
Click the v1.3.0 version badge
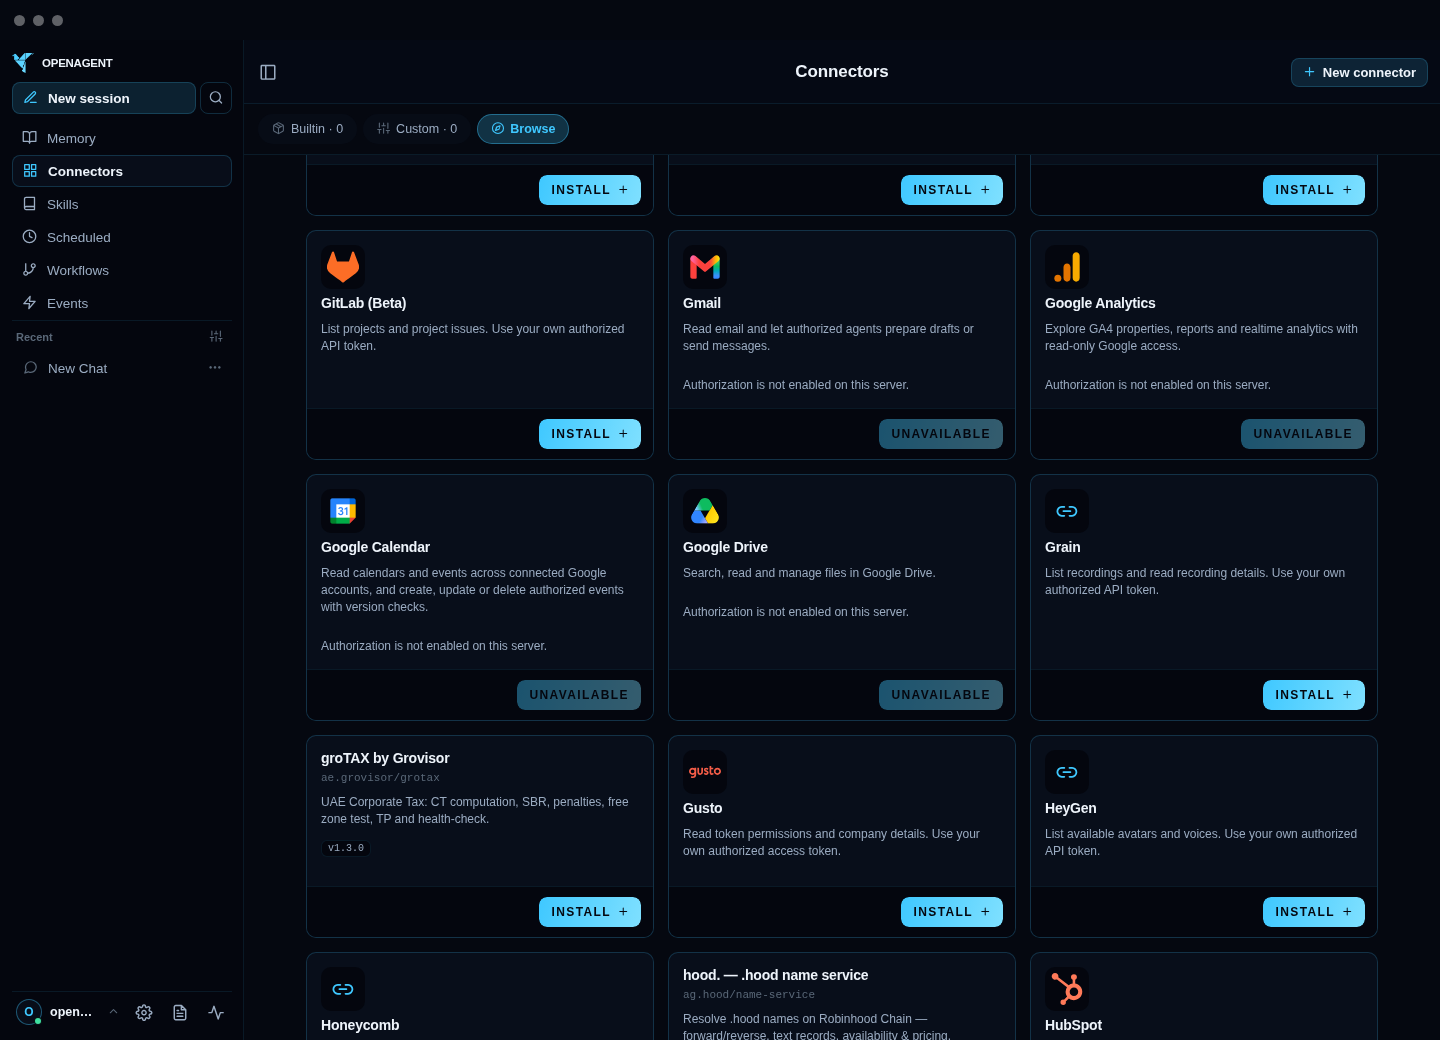click(346, 848)
